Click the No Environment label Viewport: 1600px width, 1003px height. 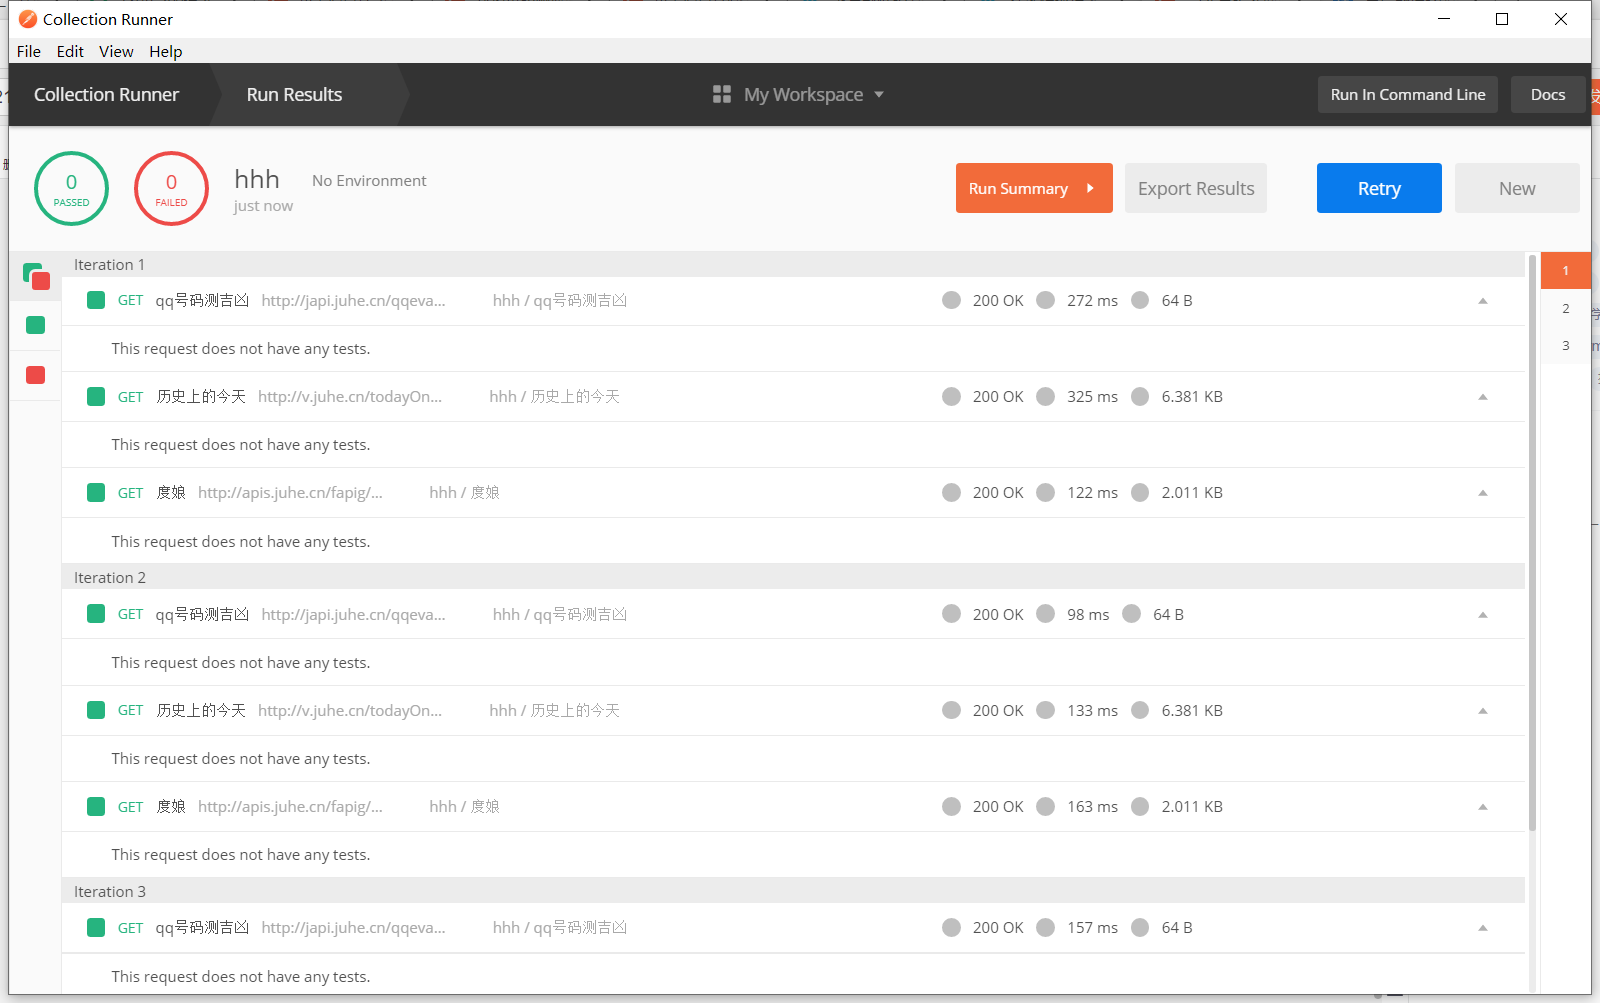pyautogui.click(x=369, y=180)
